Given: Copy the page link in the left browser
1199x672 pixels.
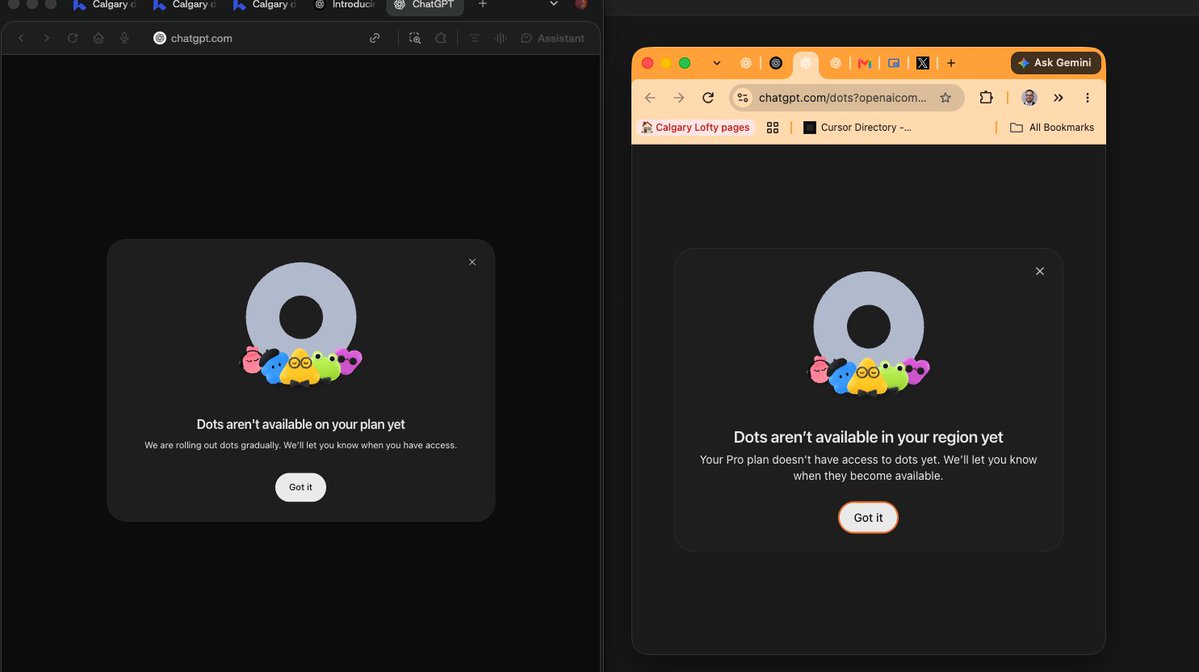Looking at the screenshot, I should click(375, 38).
